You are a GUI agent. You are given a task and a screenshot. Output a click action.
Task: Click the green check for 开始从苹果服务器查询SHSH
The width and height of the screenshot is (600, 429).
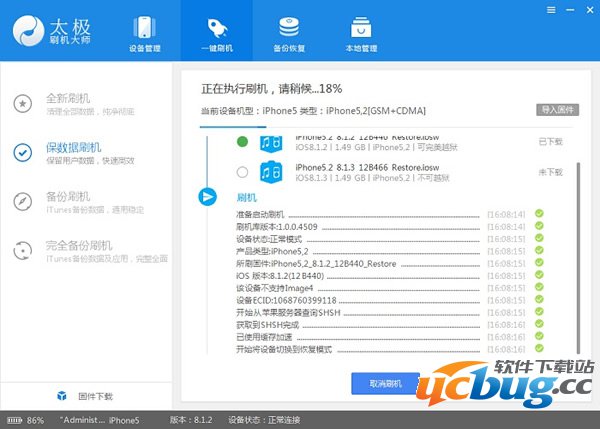(539, 312)
